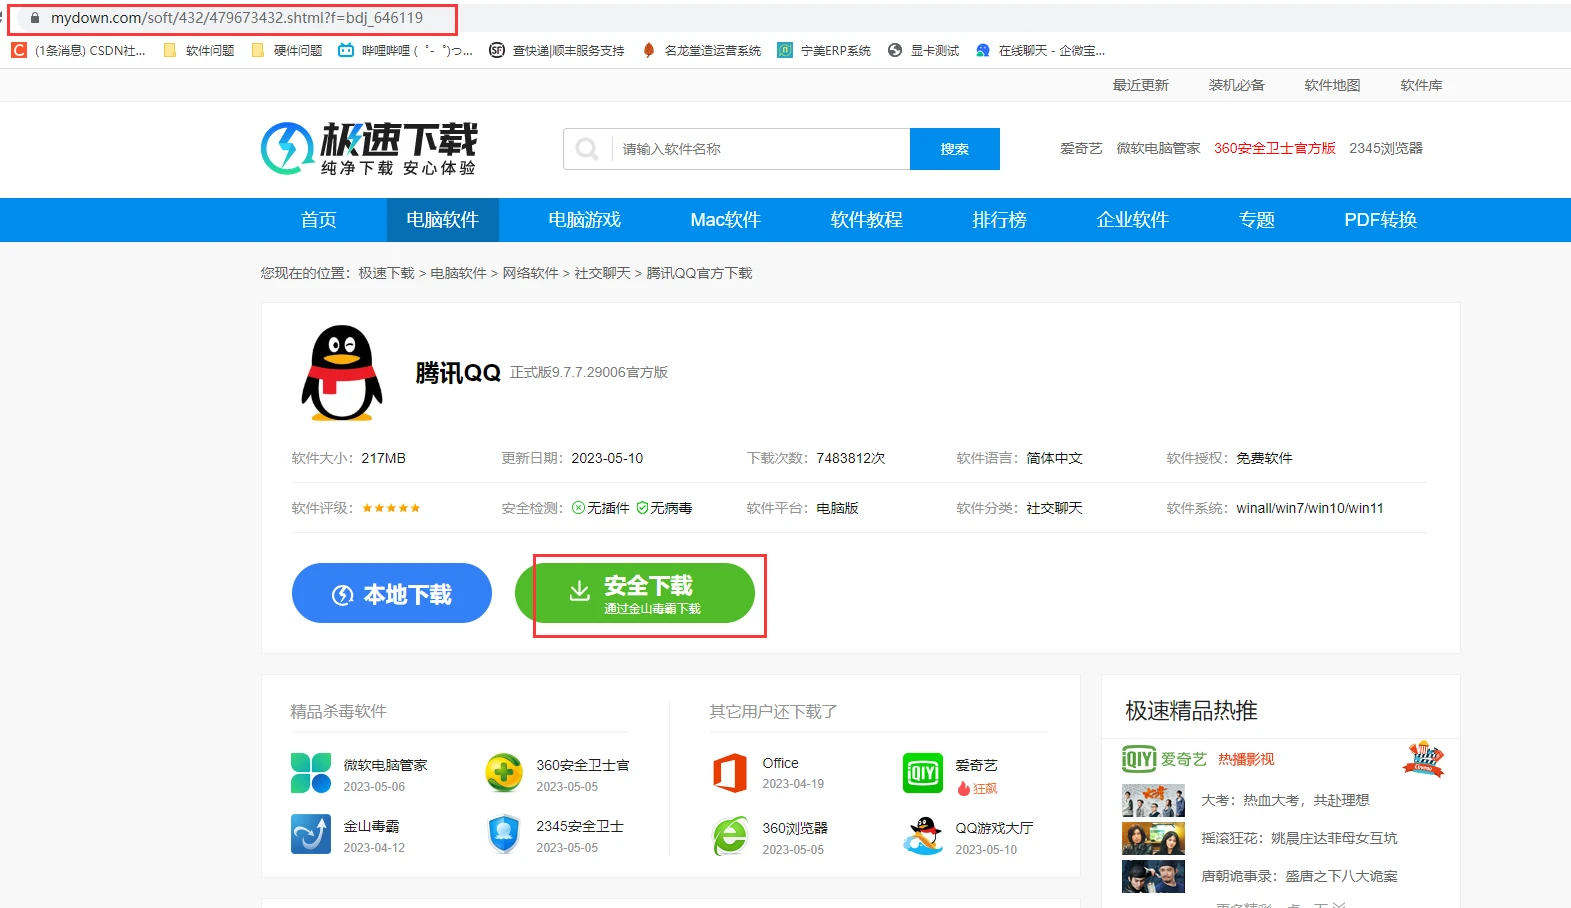Click the five-star 软件评级 rating

tap(391, 508)
